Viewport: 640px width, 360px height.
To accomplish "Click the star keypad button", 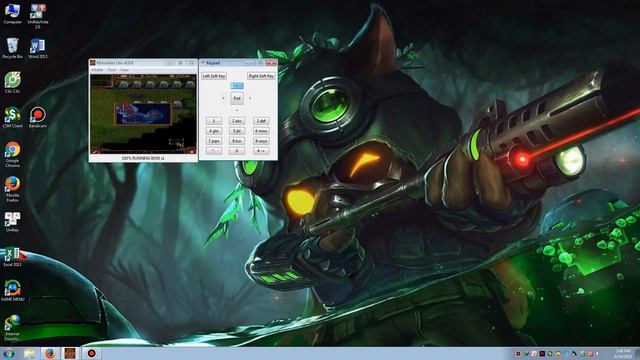I will pyautogui.click(x=214, y=151).
